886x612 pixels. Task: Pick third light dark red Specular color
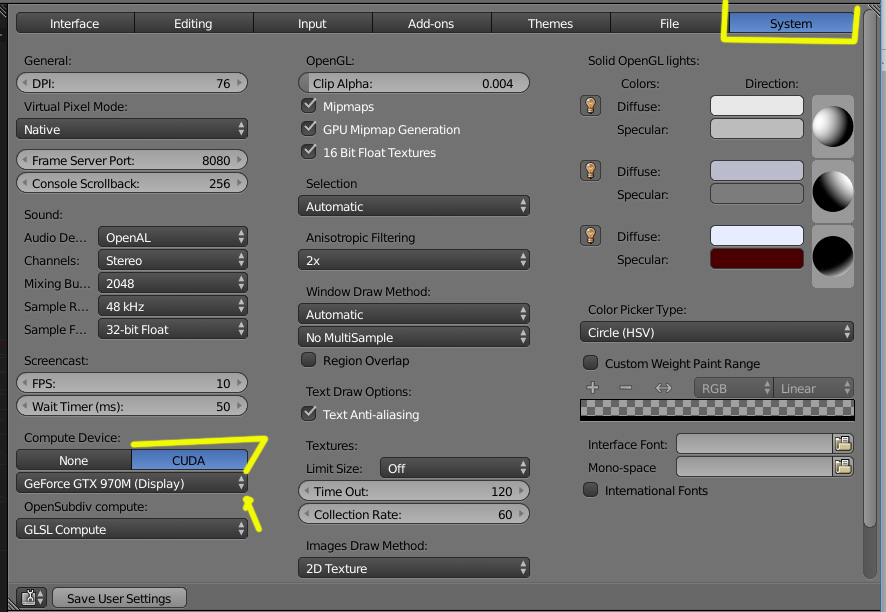click(757, 258)
